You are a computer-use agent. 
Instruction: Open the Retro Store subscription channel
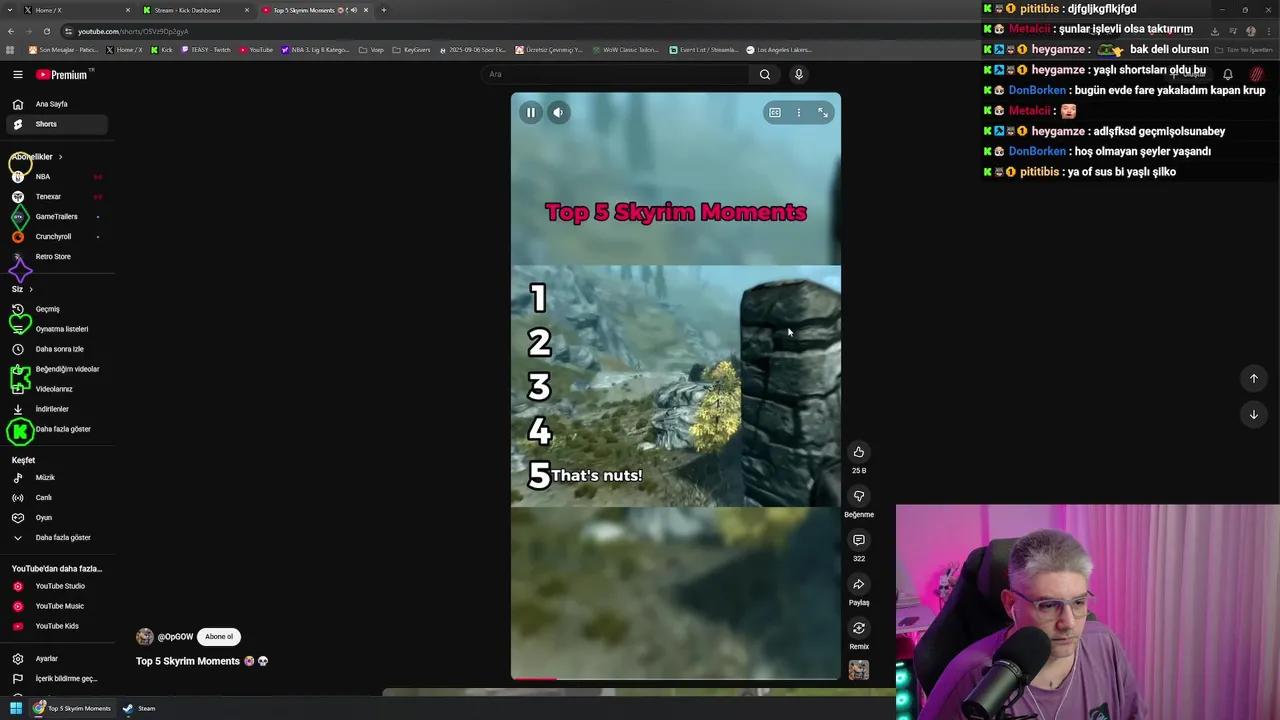57,257
